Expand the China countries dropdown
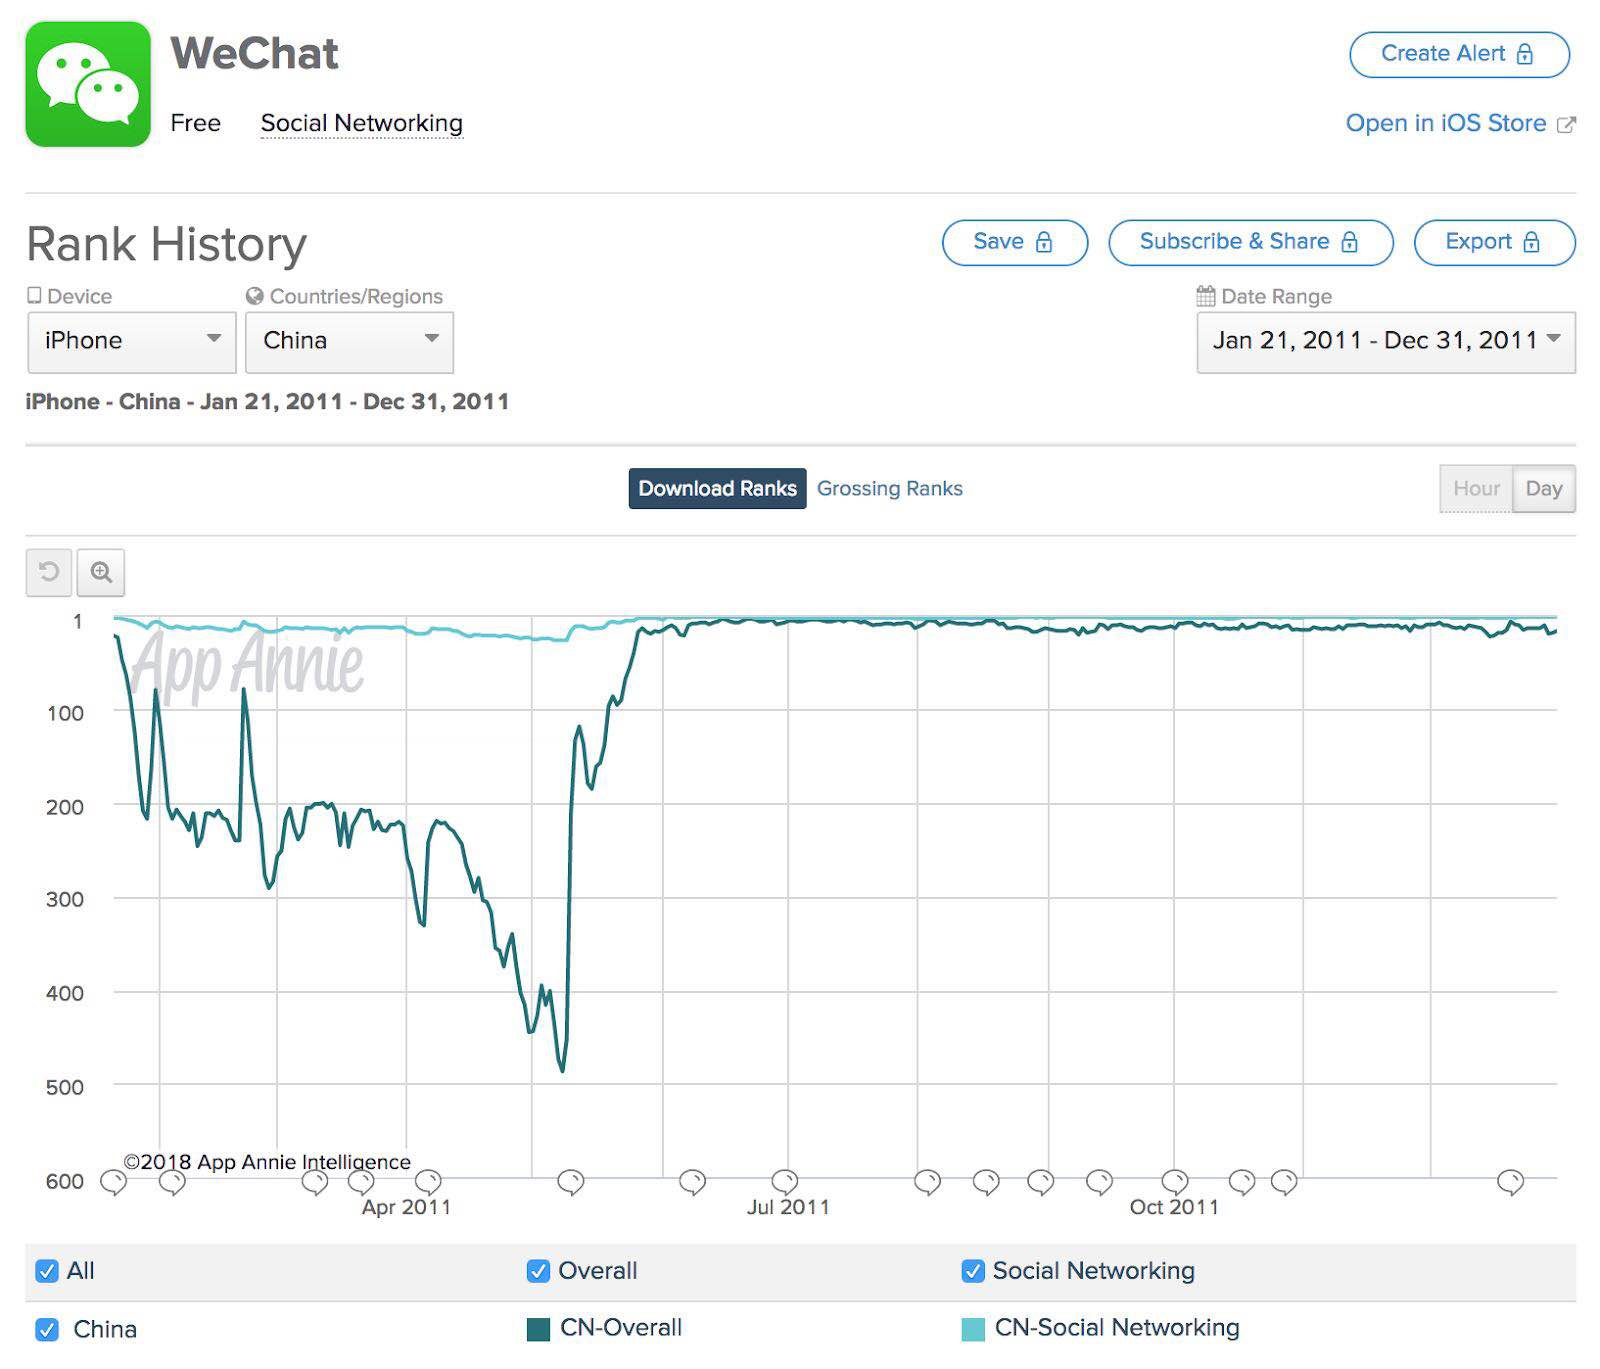The image size is (1600, 1369). point(349,341)
